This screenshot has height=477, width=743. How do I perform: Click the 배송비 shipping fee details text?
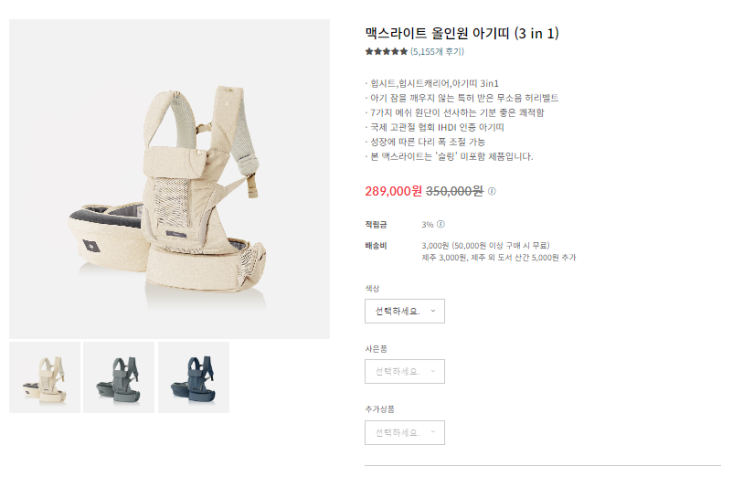(x=498, y=252)
